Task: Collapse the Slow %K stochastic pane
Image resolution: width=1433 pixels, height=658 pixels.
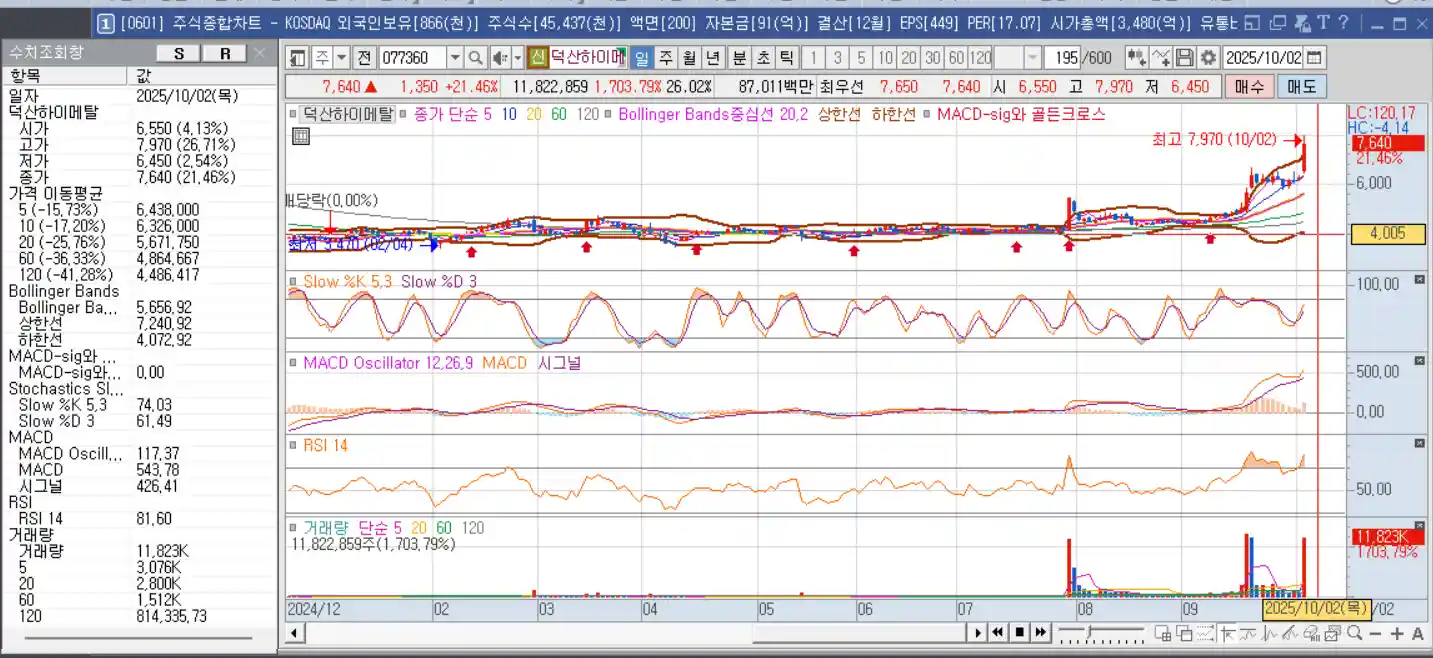Action: (1419, 281)
